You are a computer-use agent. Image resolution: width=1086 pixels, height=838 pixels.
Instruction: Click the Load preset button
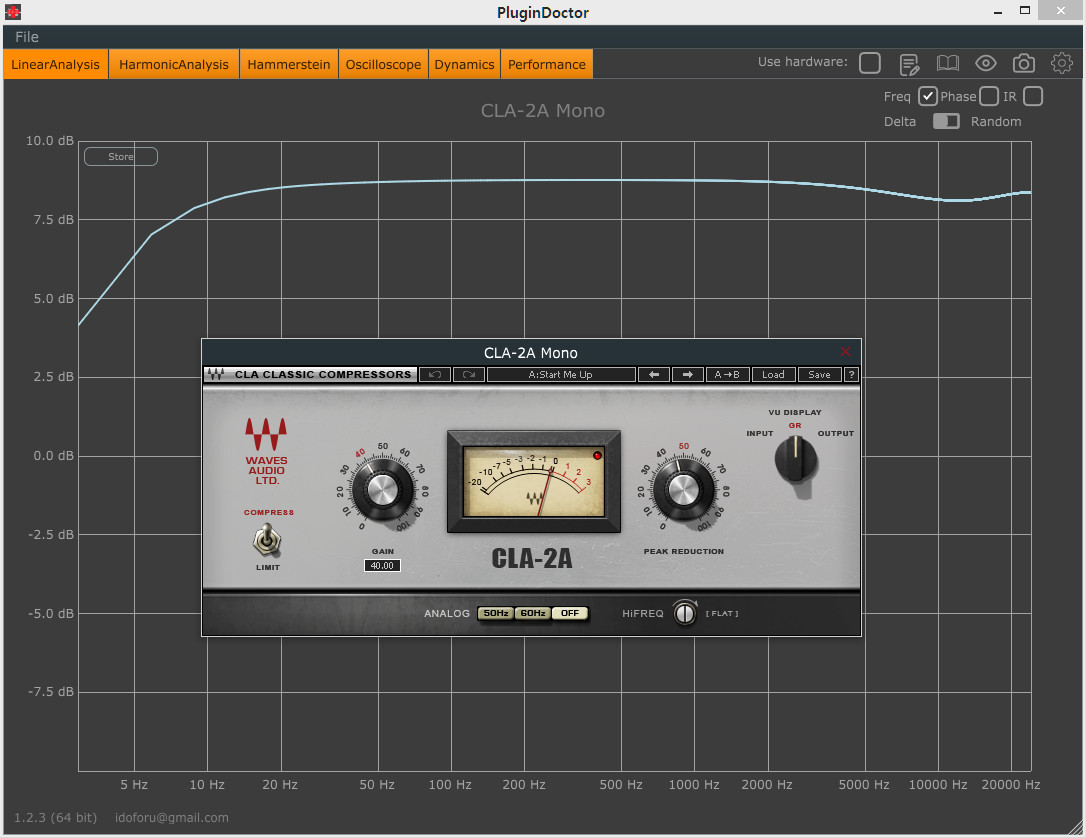773,375
